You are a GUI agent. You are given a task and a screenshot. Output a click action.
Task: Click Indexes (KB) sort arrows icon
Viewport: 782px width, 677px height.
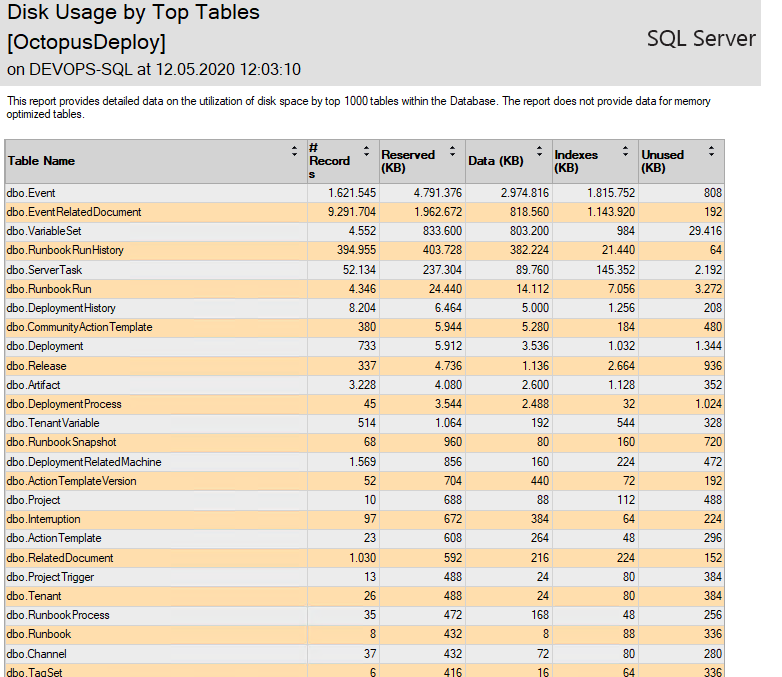click(625, 151)
